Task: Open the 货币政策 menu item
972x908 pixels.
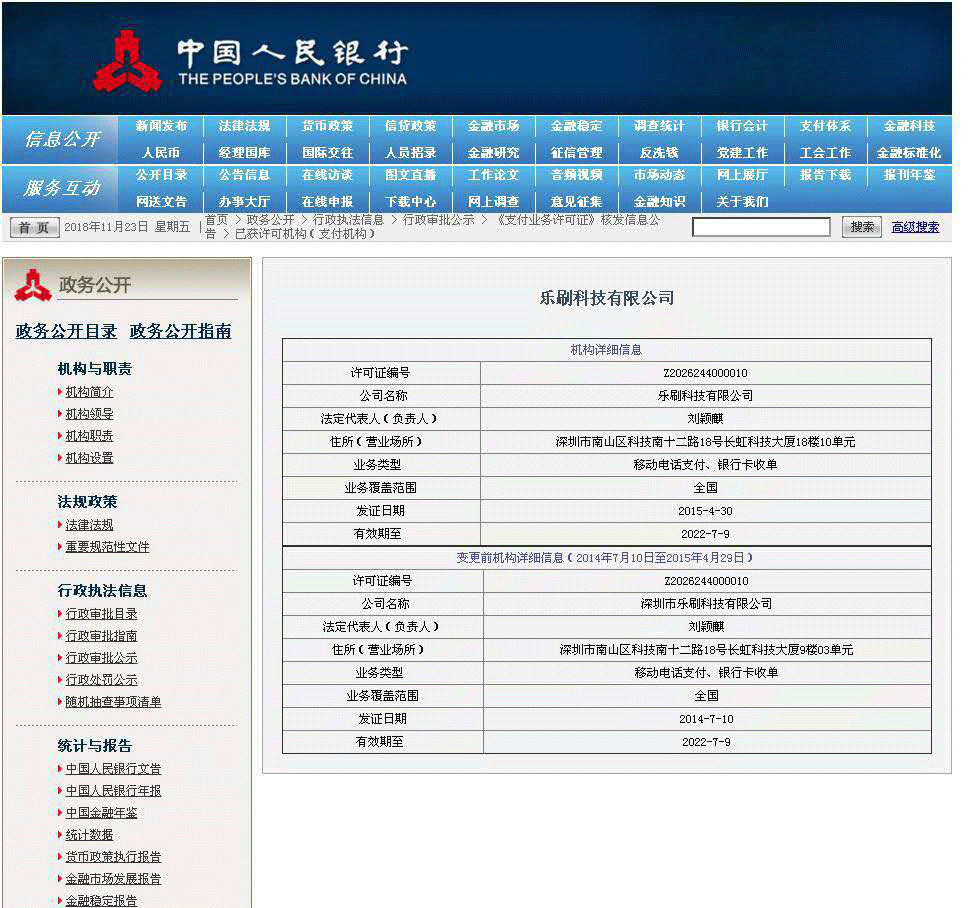Action: point(328,126)
